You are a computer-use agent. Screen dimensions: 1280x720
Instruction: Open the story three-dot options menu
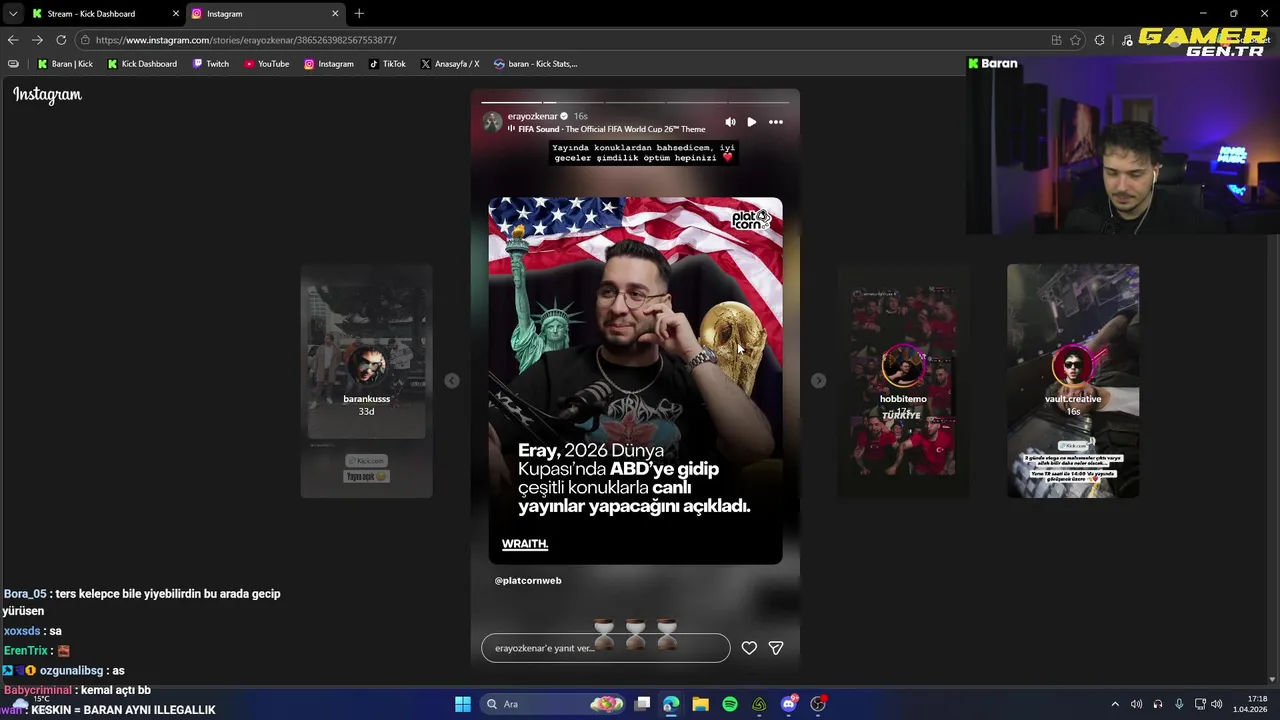click(776, 122)
